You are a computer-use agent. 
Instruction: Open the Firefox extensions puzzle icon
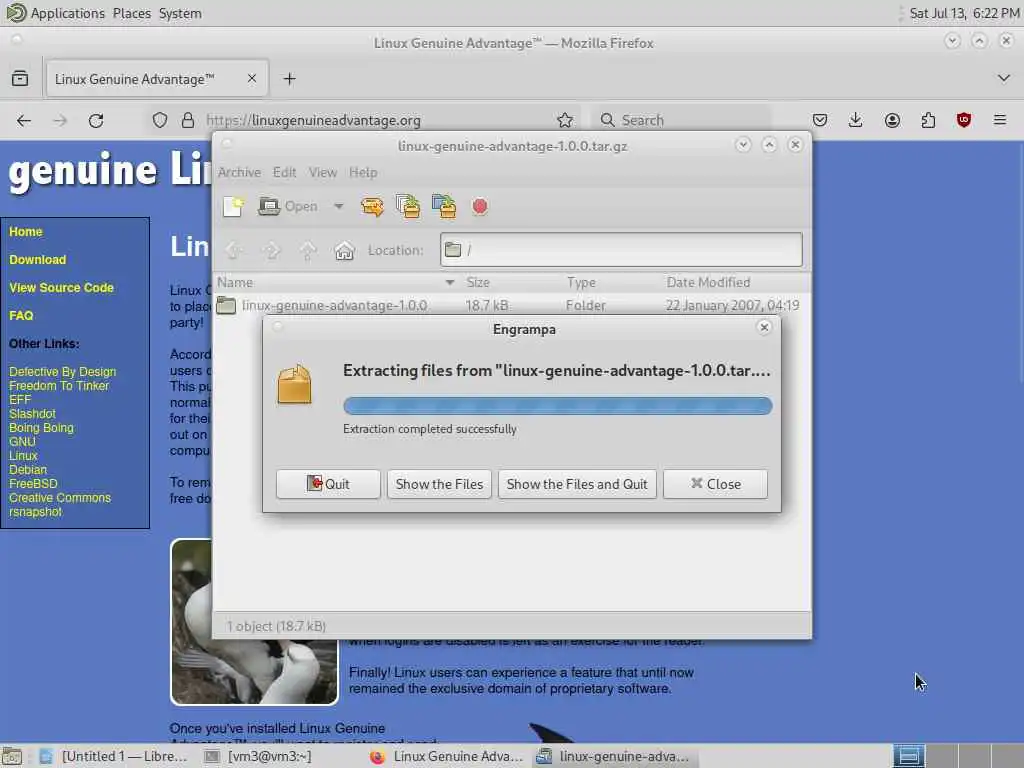click(x=928, y=120)
